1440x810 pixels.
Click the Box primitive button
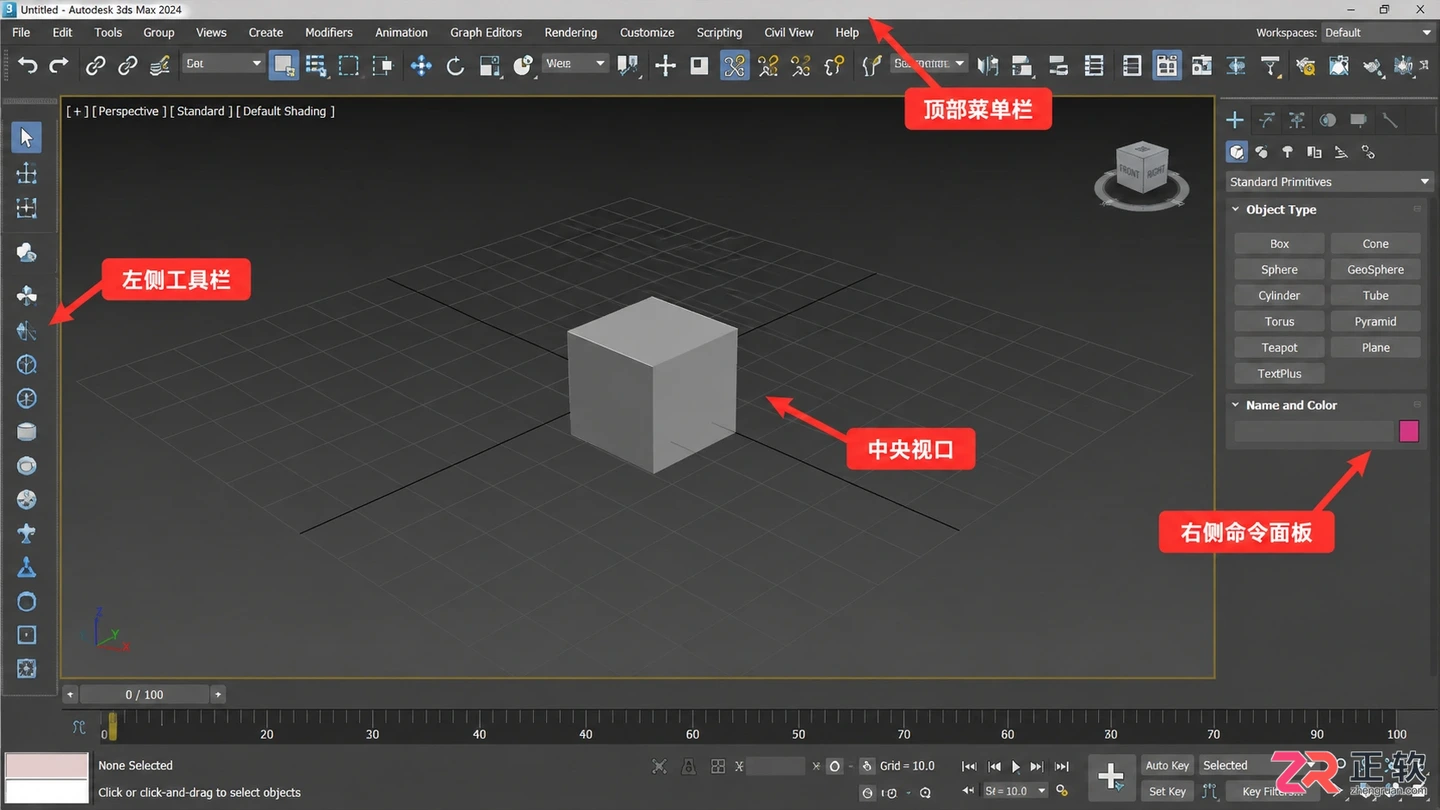pyautogui.click(x=1279, y=244)
